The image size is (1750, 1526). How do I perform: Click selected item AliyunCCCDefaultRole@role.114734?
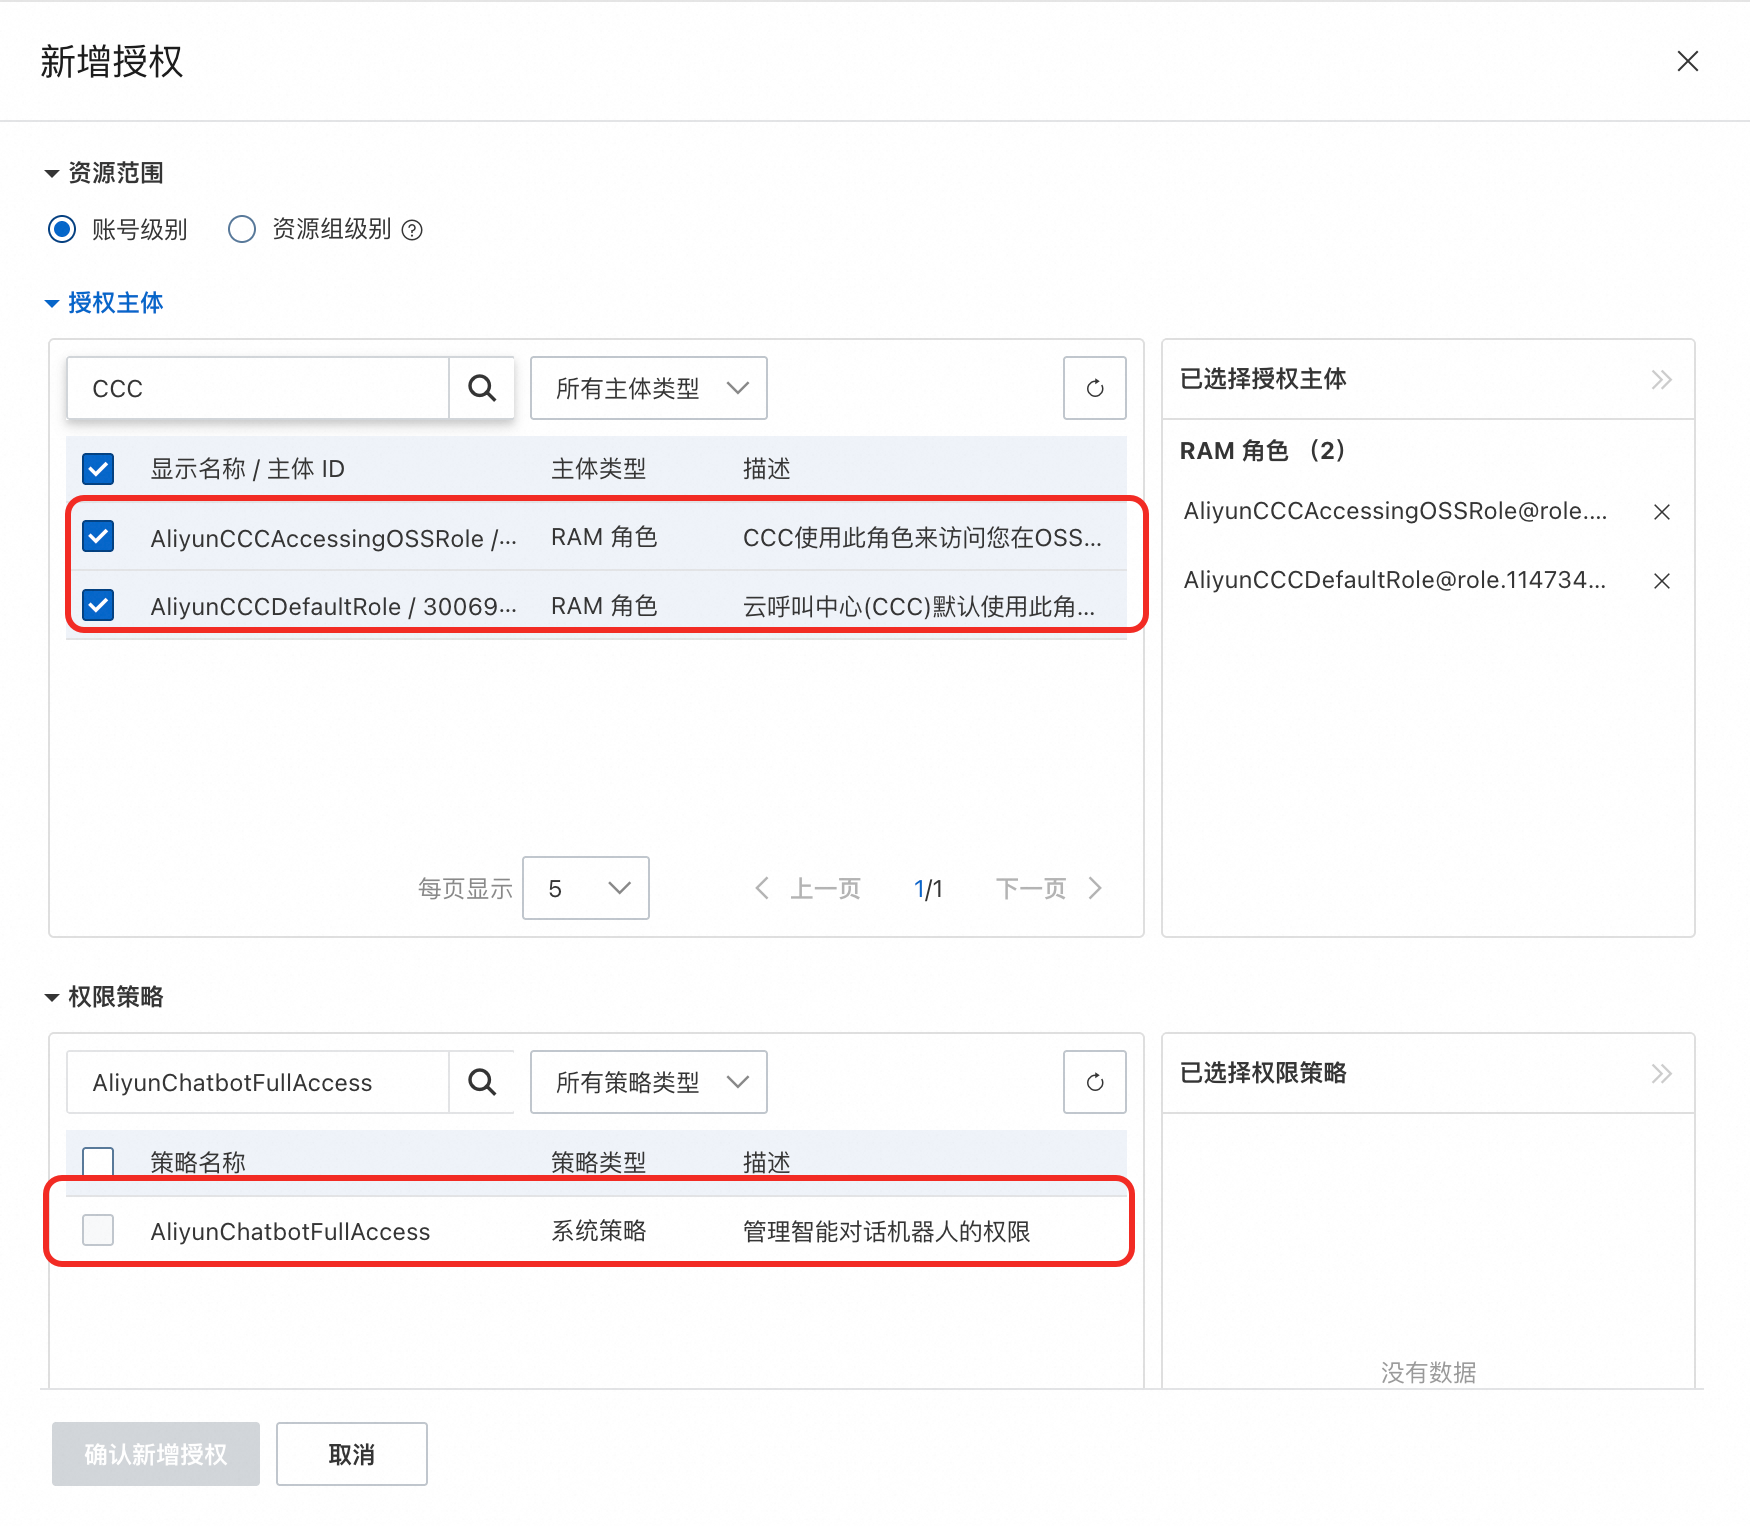1395,580
